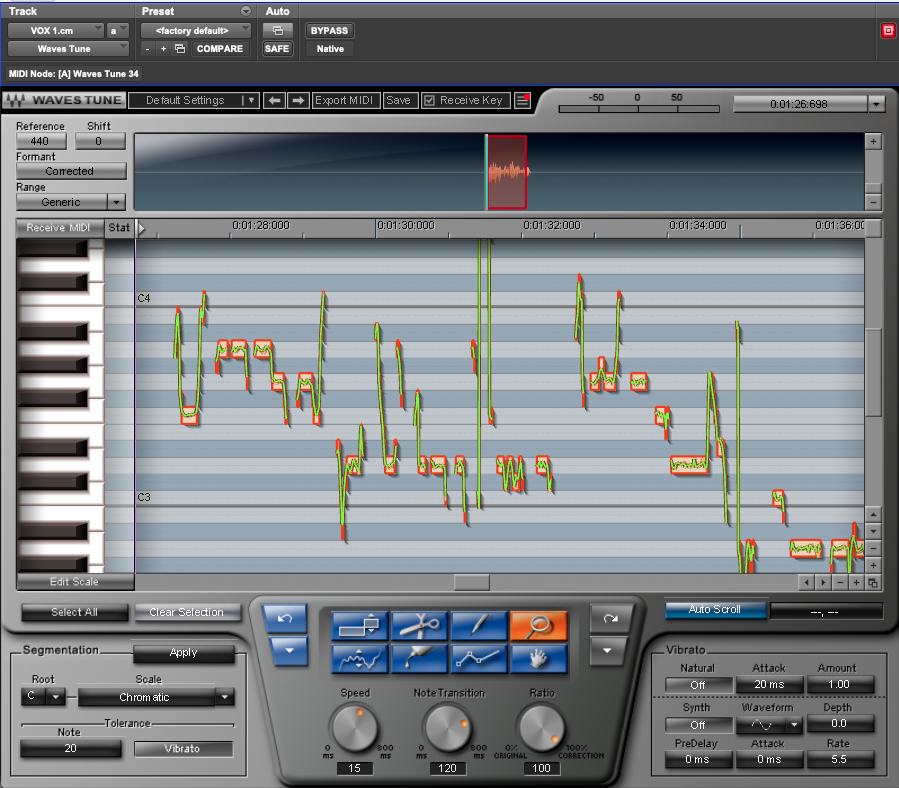The width and height of the screenshot is (899, 788).
Task: Open the redo history down arrow
Action: (607, 651)
